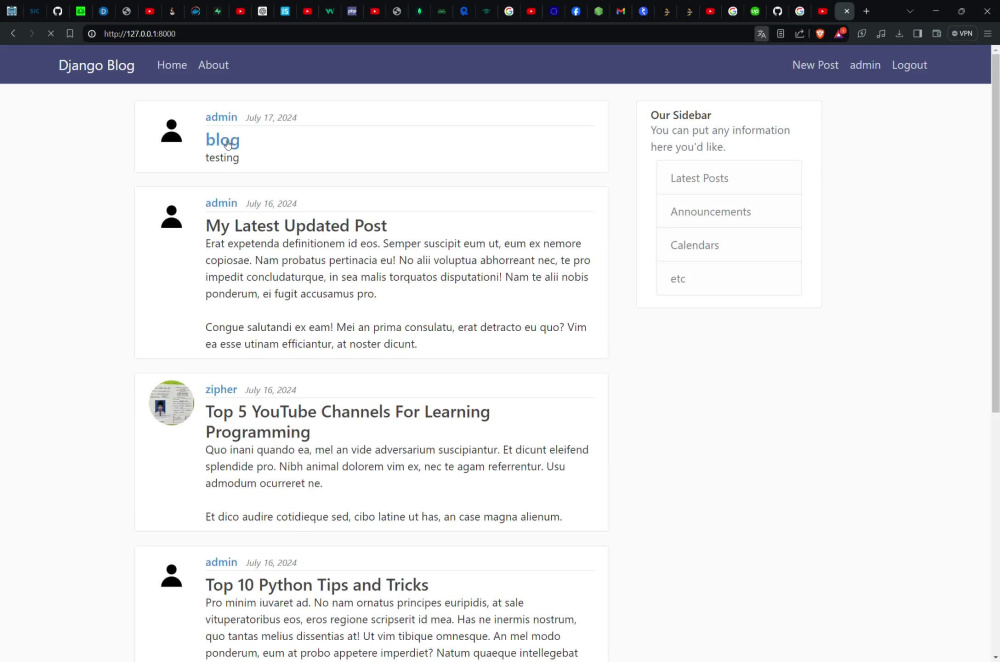Image resolution: width=1000 pixels, height=662 pixels.
Task: Switch to the blue IS icon tab
Action: coord(285,11)
